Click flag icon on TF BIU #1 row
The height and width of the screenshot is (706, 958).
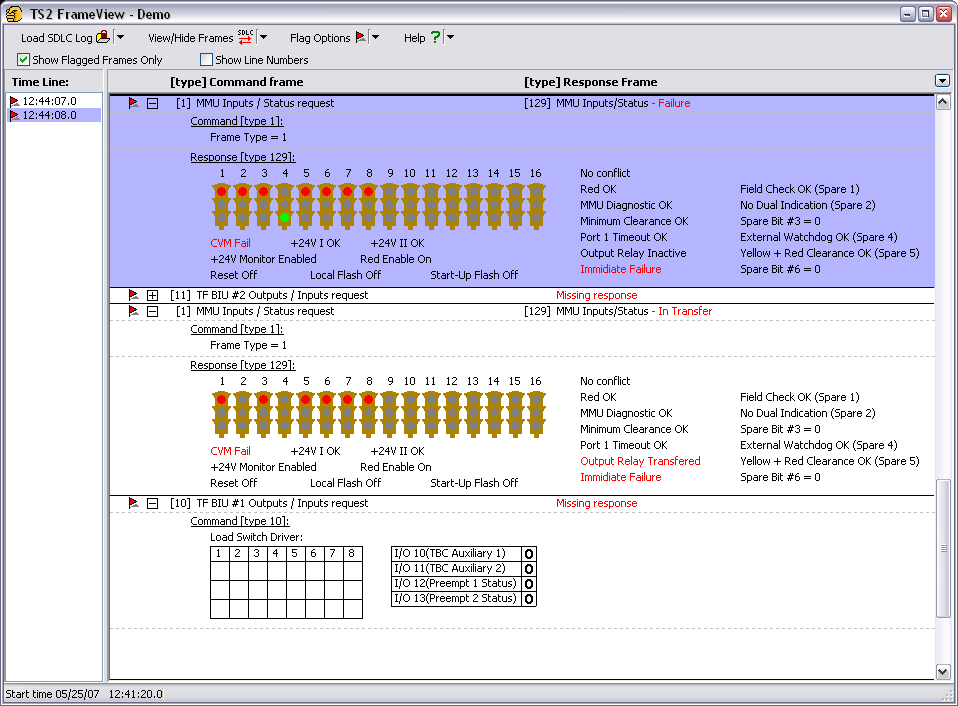(x=133, y=503)
